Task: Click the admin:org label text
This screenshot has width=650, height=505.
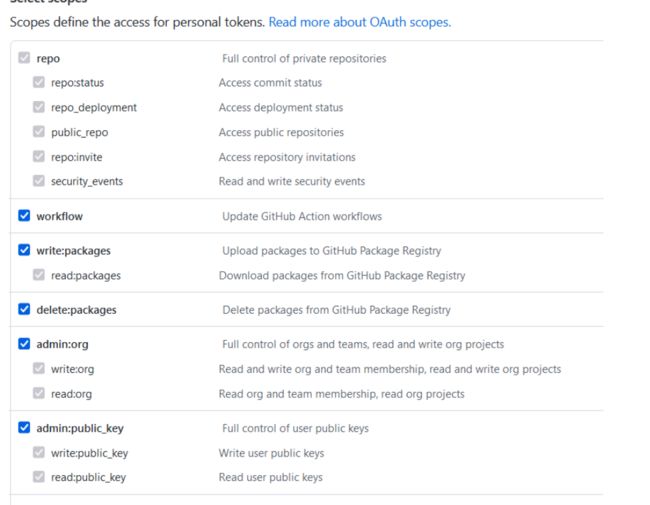Action: click(62, 345)
